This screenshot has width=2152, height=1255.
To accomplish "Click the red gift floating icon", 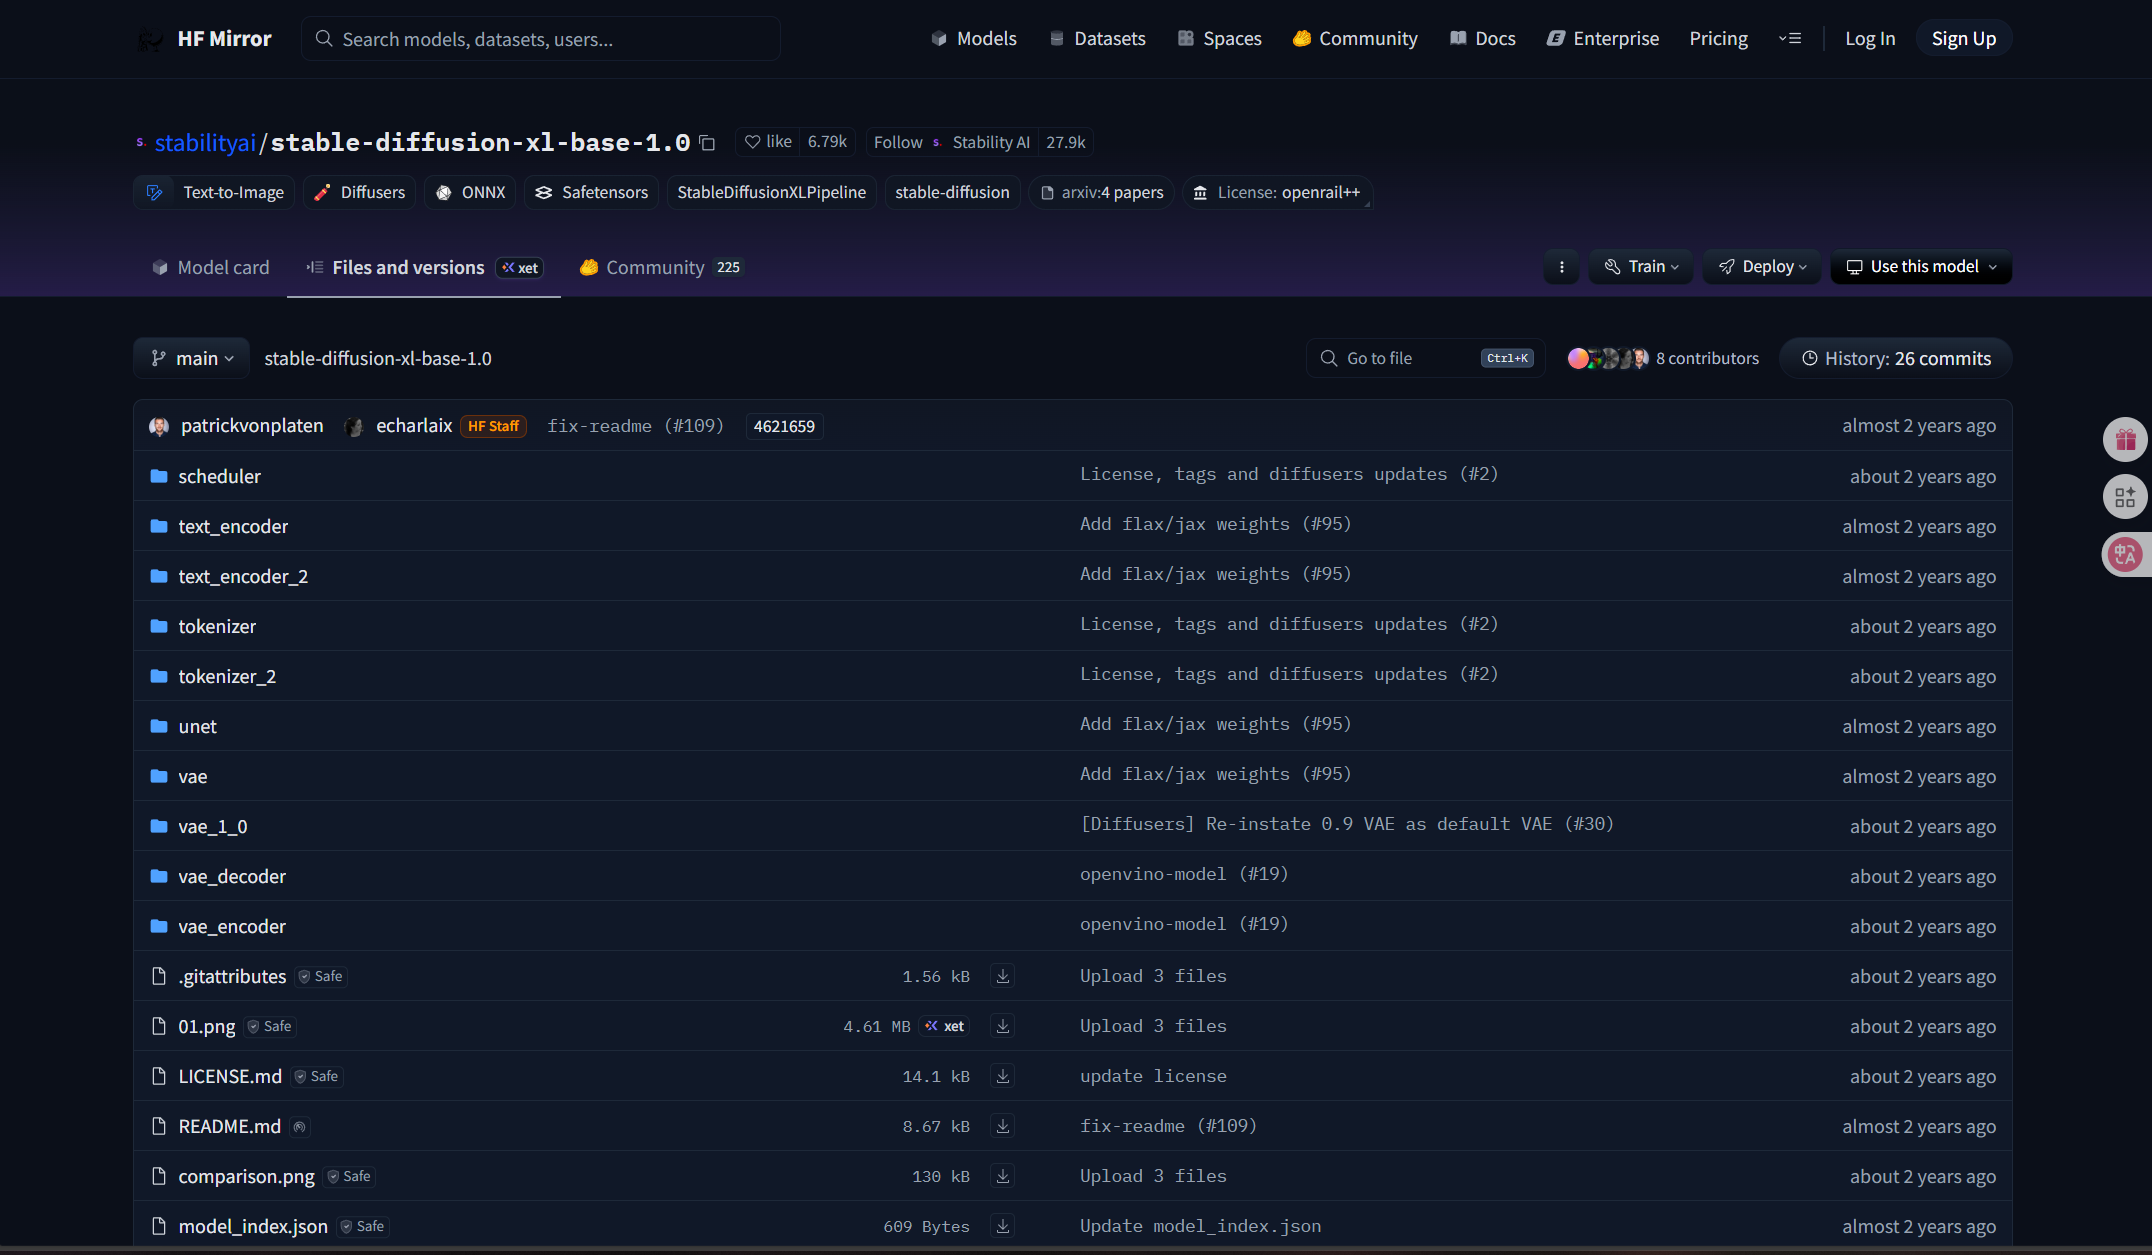I will (2125, 439).
